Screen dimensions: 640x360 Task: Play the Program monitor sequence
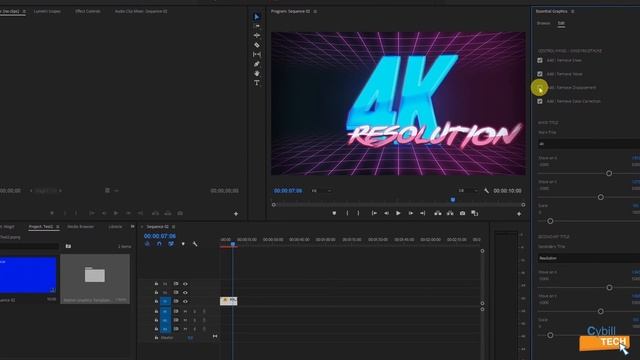click(x=398, y=213)
